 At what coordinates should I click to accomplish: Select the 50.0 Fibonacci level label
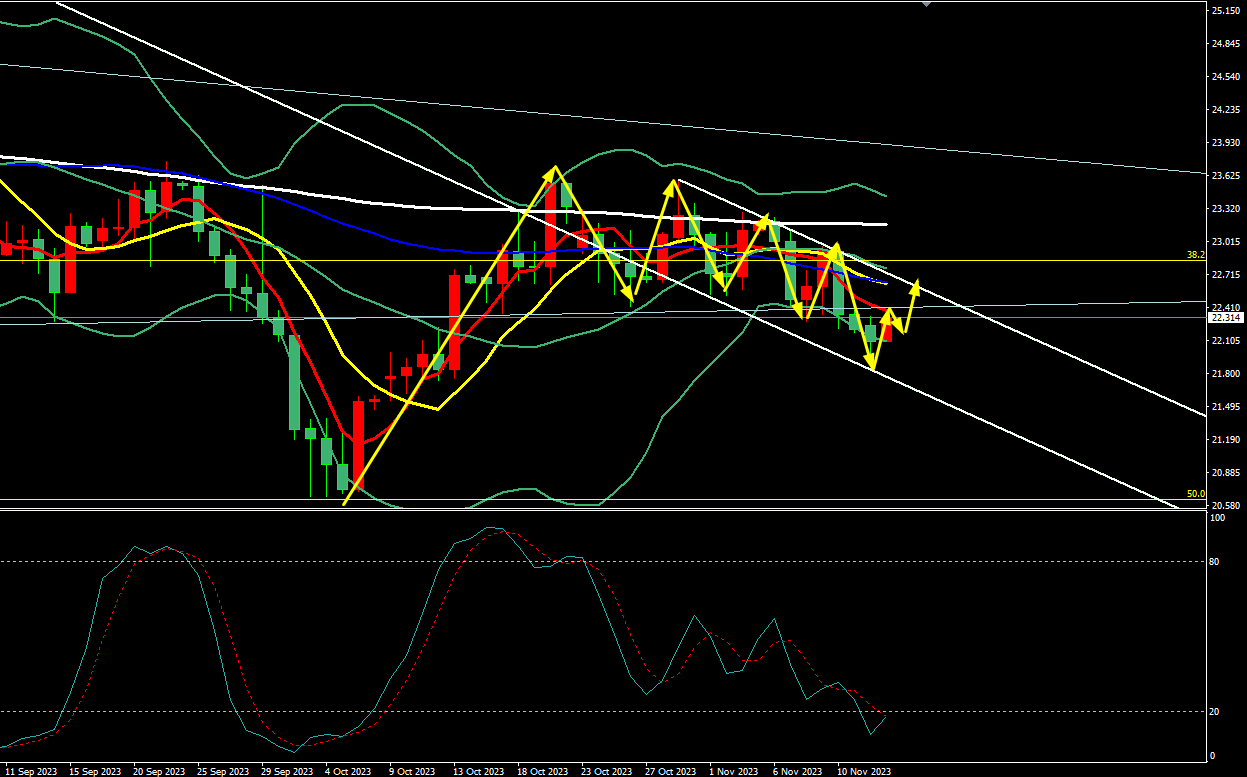tap(1194, 493)
